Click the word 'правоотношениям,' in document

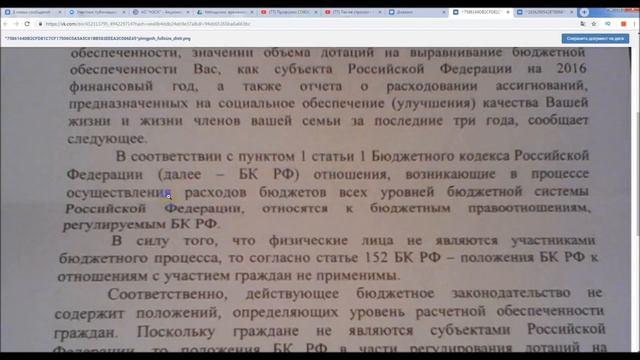click(x=529, y=208)
